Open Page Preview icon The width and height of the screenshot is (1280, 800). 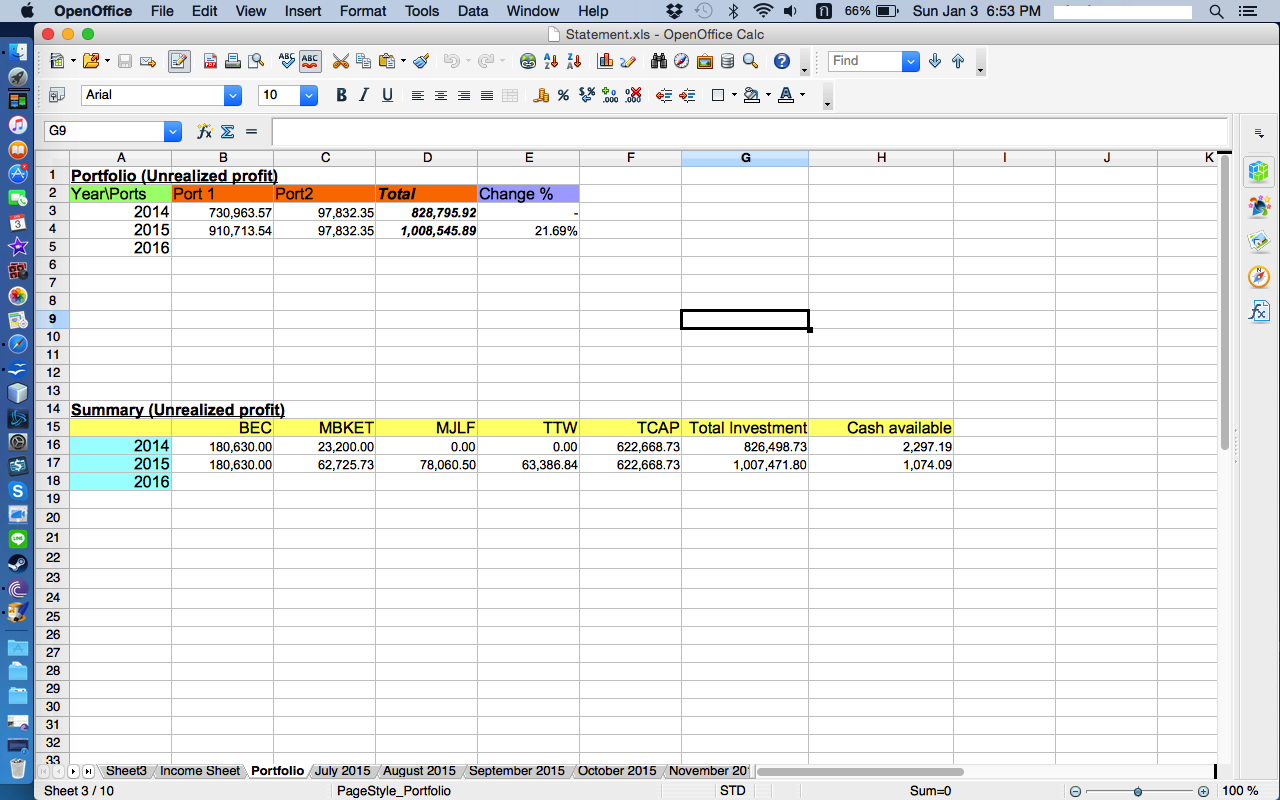click(256, 61)
